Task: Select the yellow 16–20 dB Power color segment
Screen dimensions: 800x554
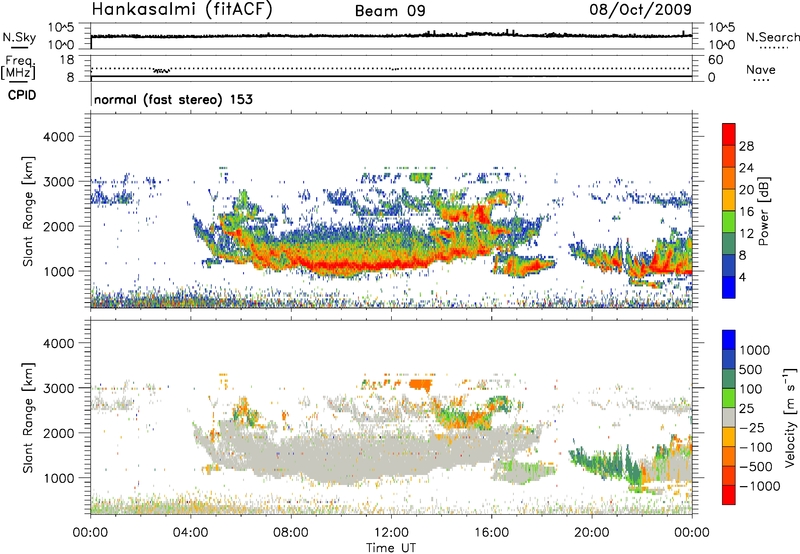Action: 729,200
